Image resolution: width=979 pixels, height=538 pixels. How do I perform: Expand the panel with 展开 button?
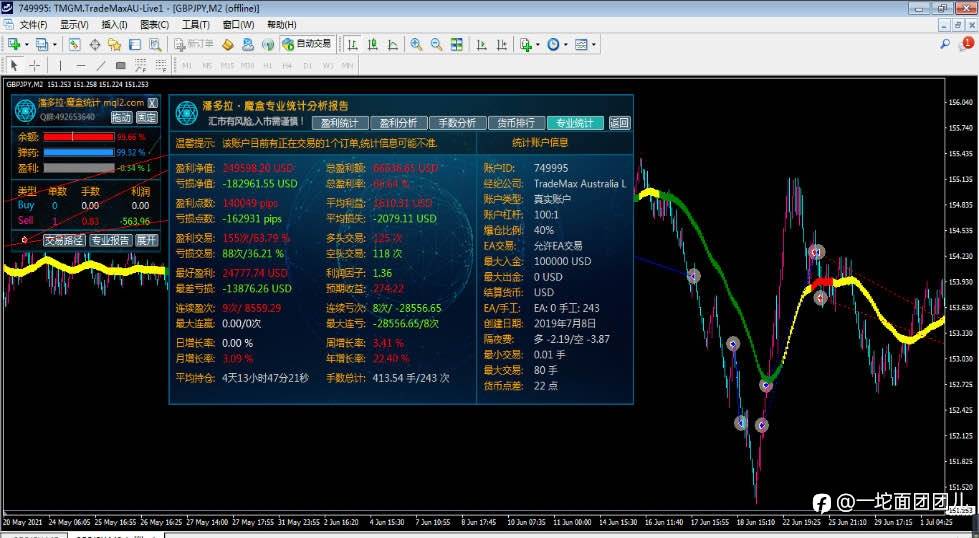(x=147, y=240)
